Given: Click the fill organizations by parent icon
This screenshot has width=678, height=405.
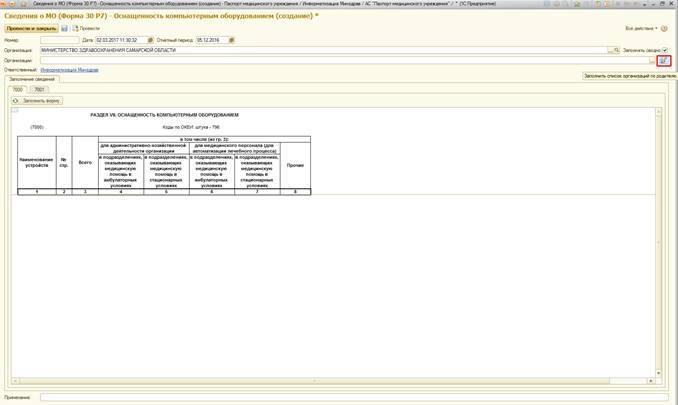Looking at the screenshot, I should pyautogui.click(x=663, y=60).
